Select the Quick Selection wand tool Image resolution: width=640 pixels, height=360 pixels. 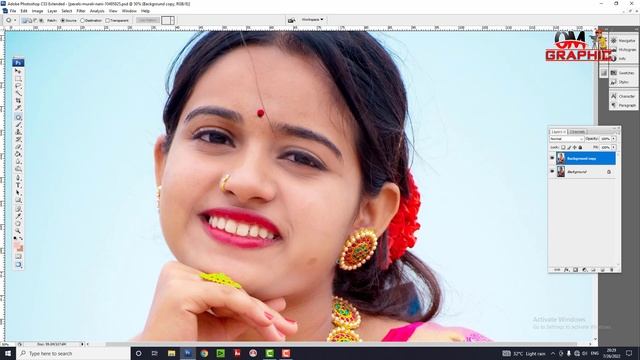click(18, 93)
